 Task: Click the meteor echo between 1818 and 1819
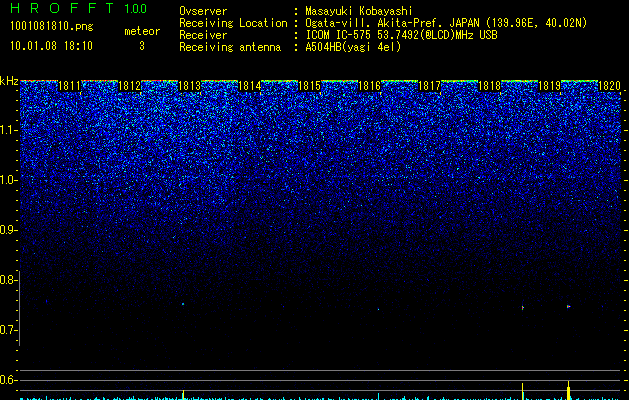click(x=523, y=308)
